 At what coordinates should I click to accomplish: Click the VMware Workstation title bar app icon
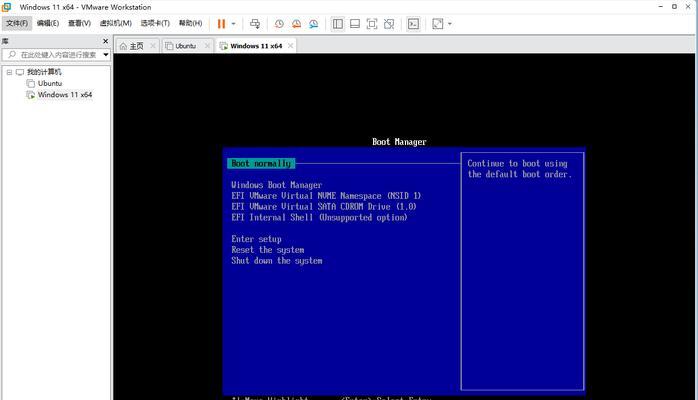[x=7, y=7]
